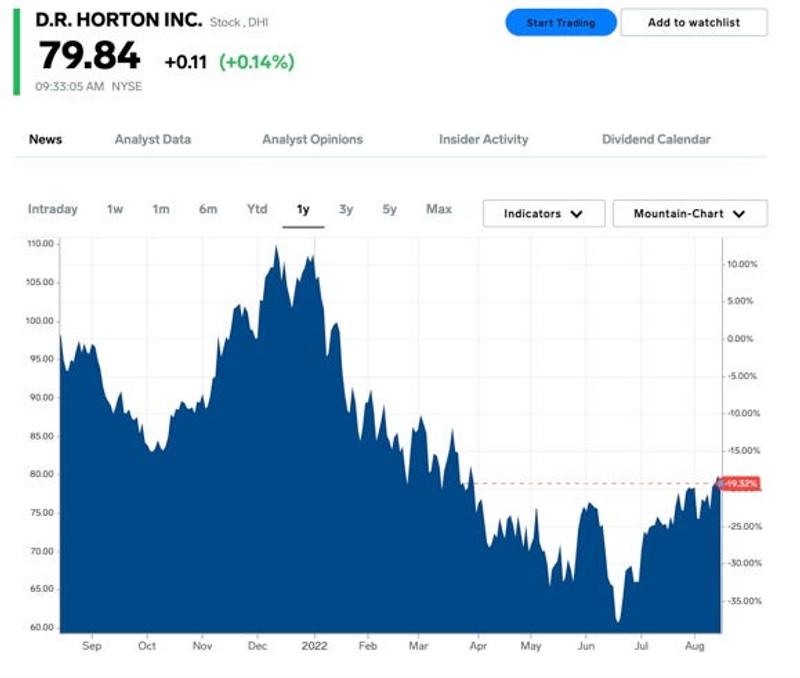
Task: Show the Max chart range
Action: tap(439, 209)
